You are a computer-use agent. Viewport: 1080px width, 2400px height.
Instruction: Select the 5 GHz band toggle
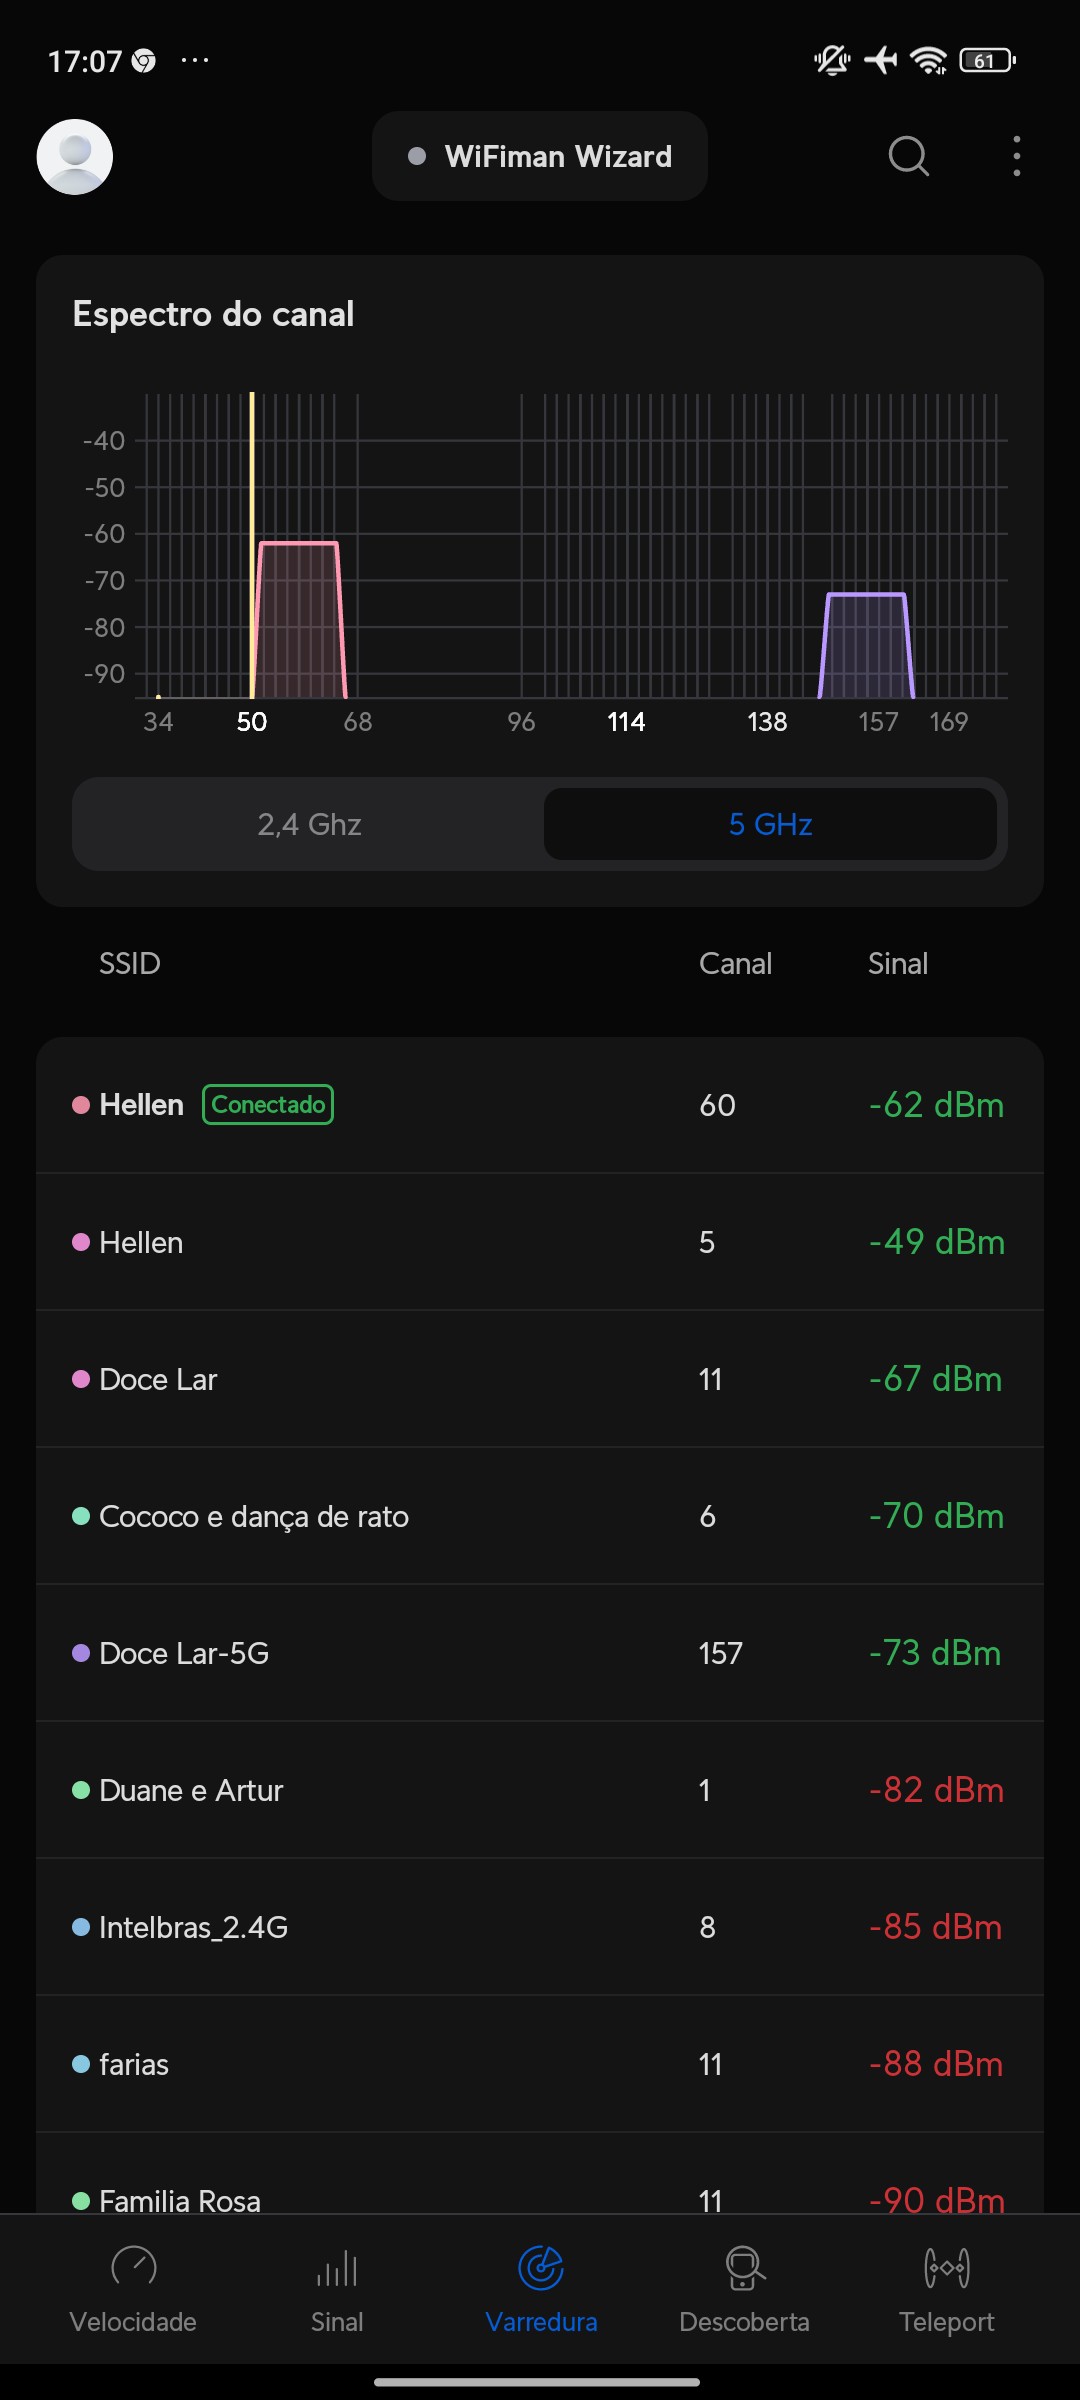coord(770,824)
